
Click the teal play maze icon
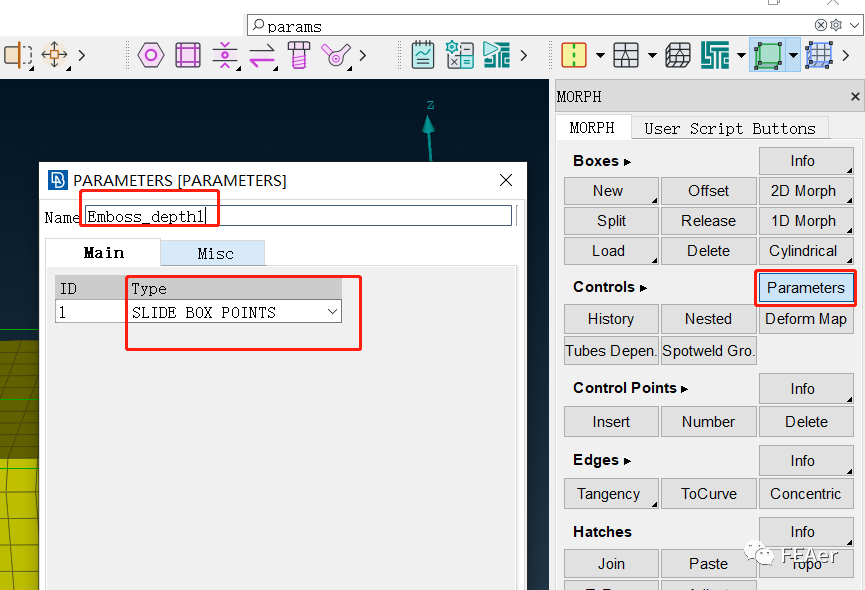[x=496, y=55]
